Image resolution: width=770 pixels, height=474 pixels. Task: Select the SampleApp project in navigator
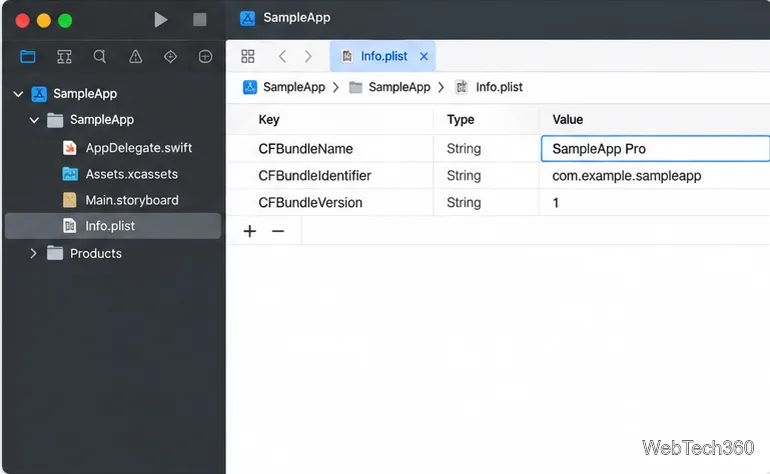(x=85, y=93)
